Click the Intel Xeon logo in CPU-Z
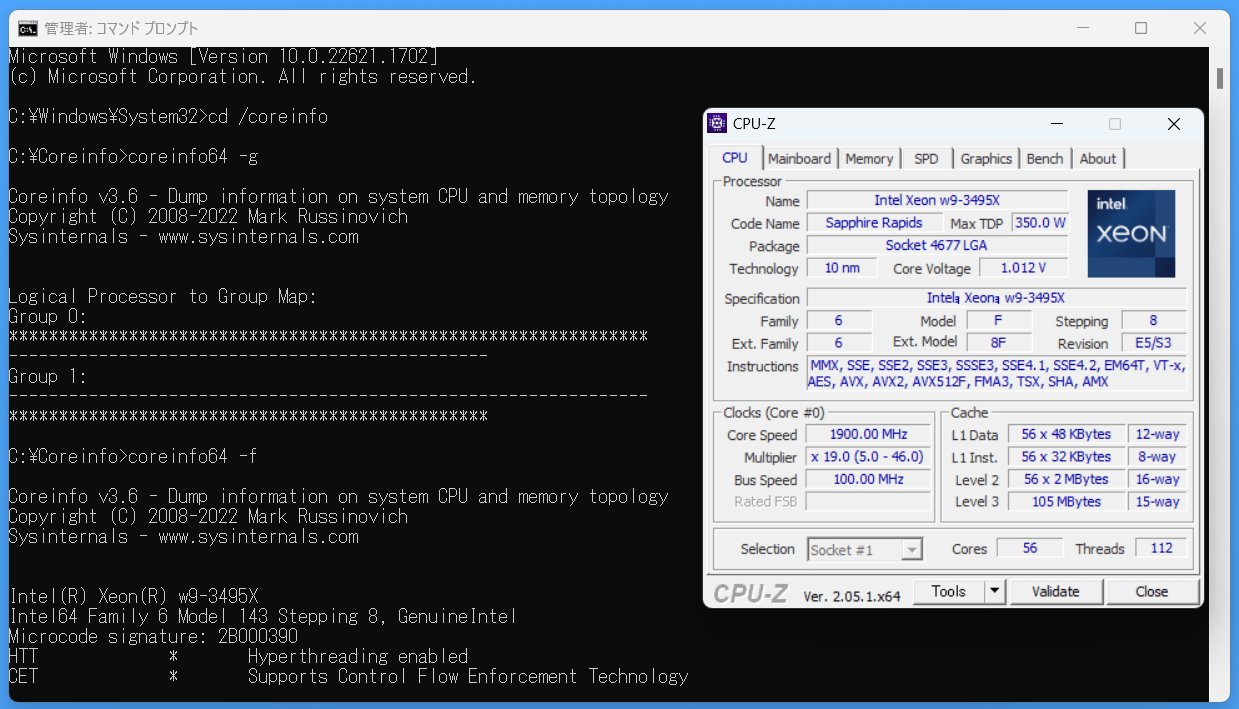Screen dimensions: 1239x709 pyautogui.click(x=1131, y=233)
